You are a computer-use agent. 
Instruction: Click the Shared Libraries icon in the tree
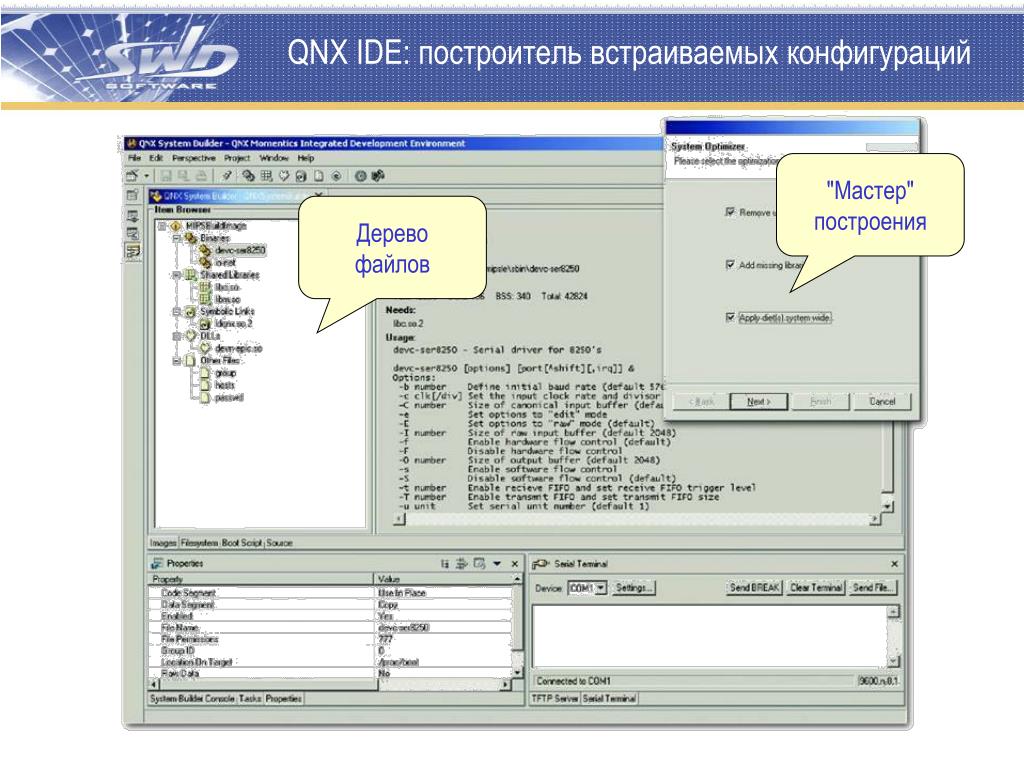[x=191, y=275]
